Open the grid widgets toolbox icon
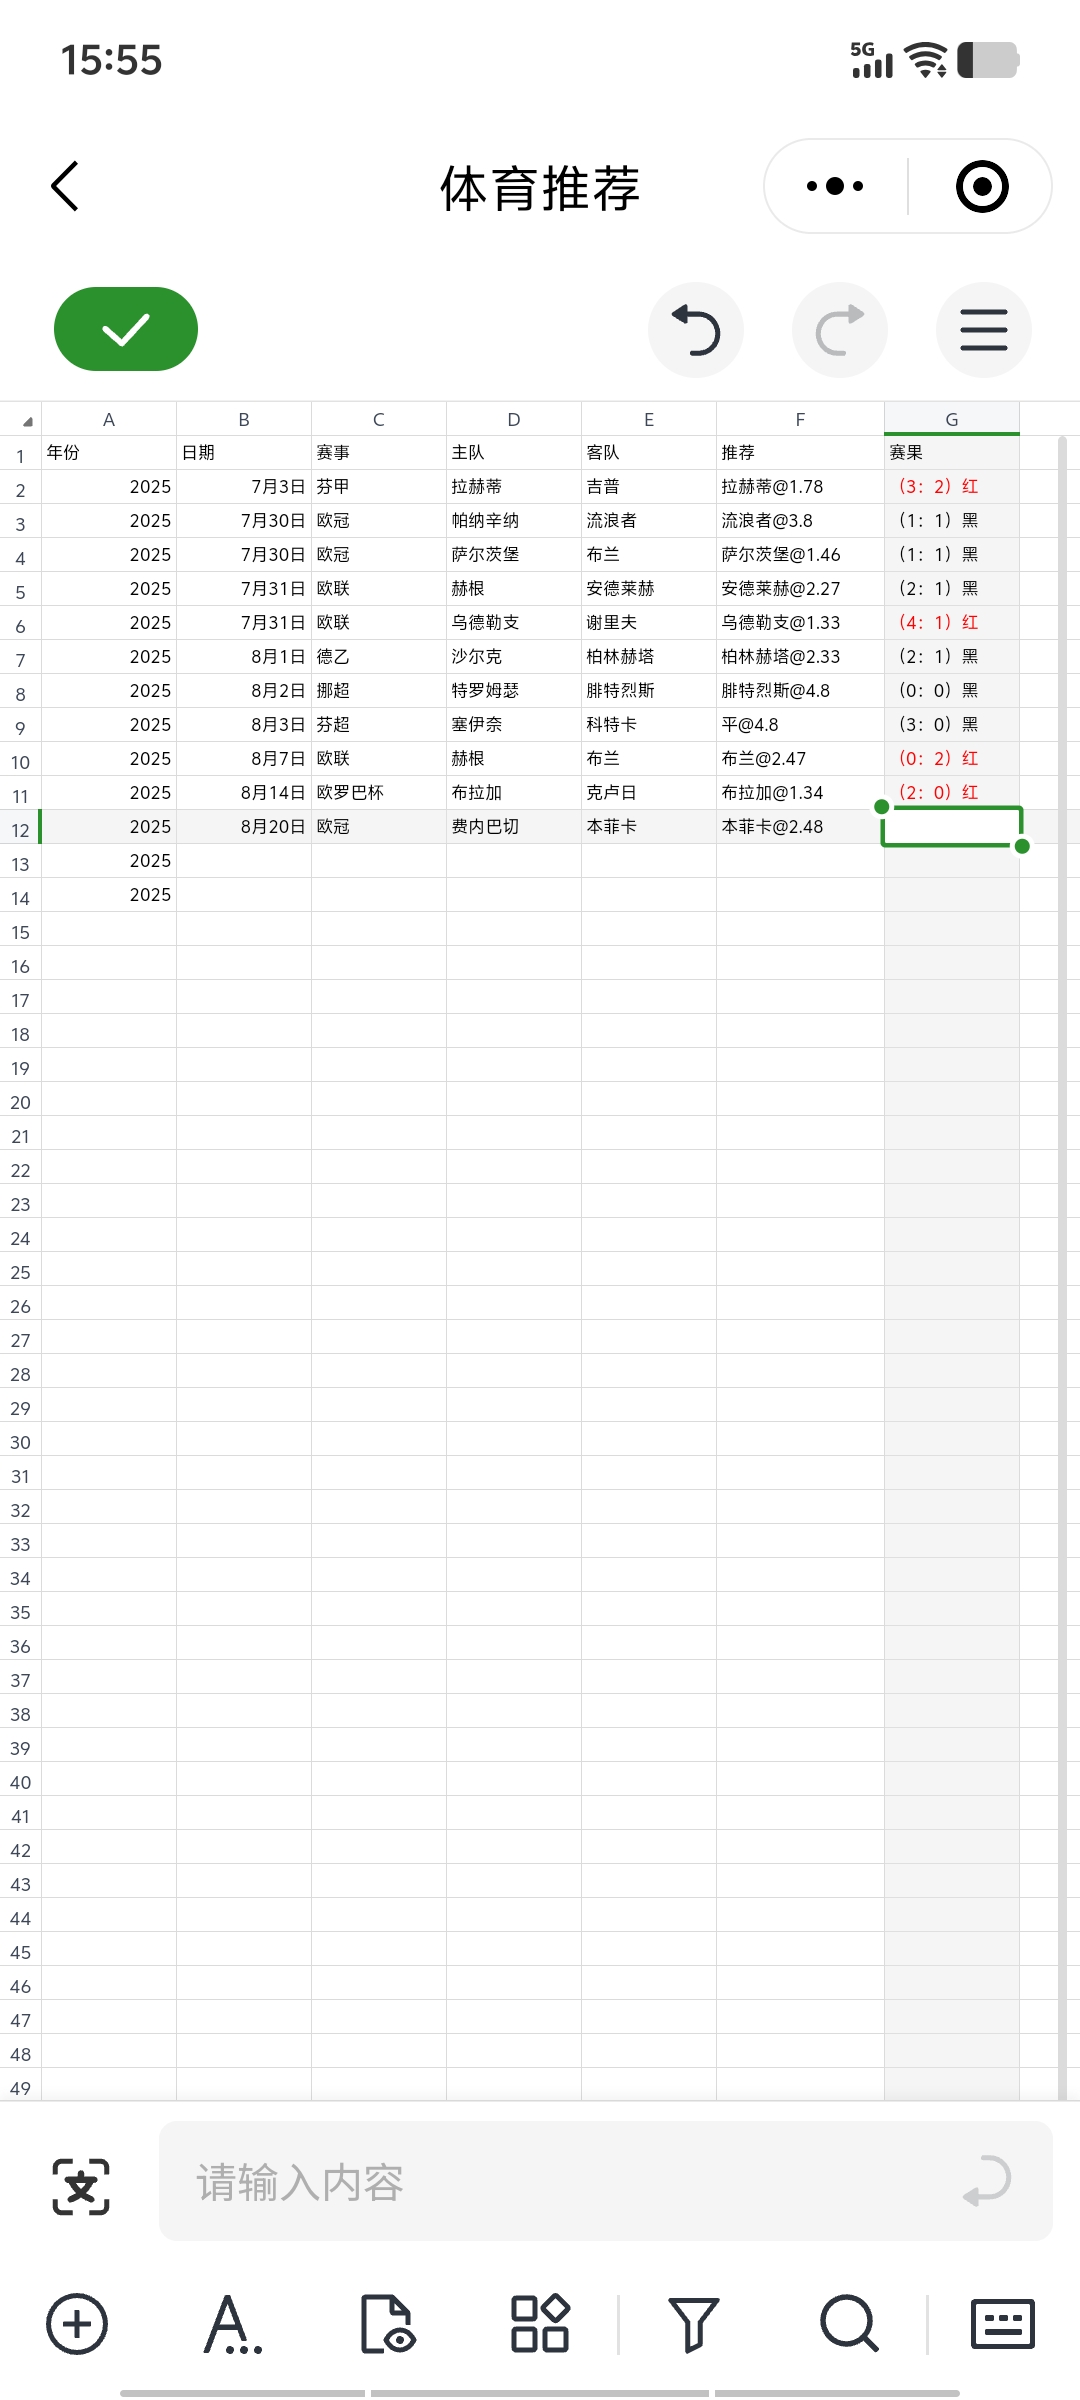This screenshot has height=2400, width=1080. coord(540,2323)
